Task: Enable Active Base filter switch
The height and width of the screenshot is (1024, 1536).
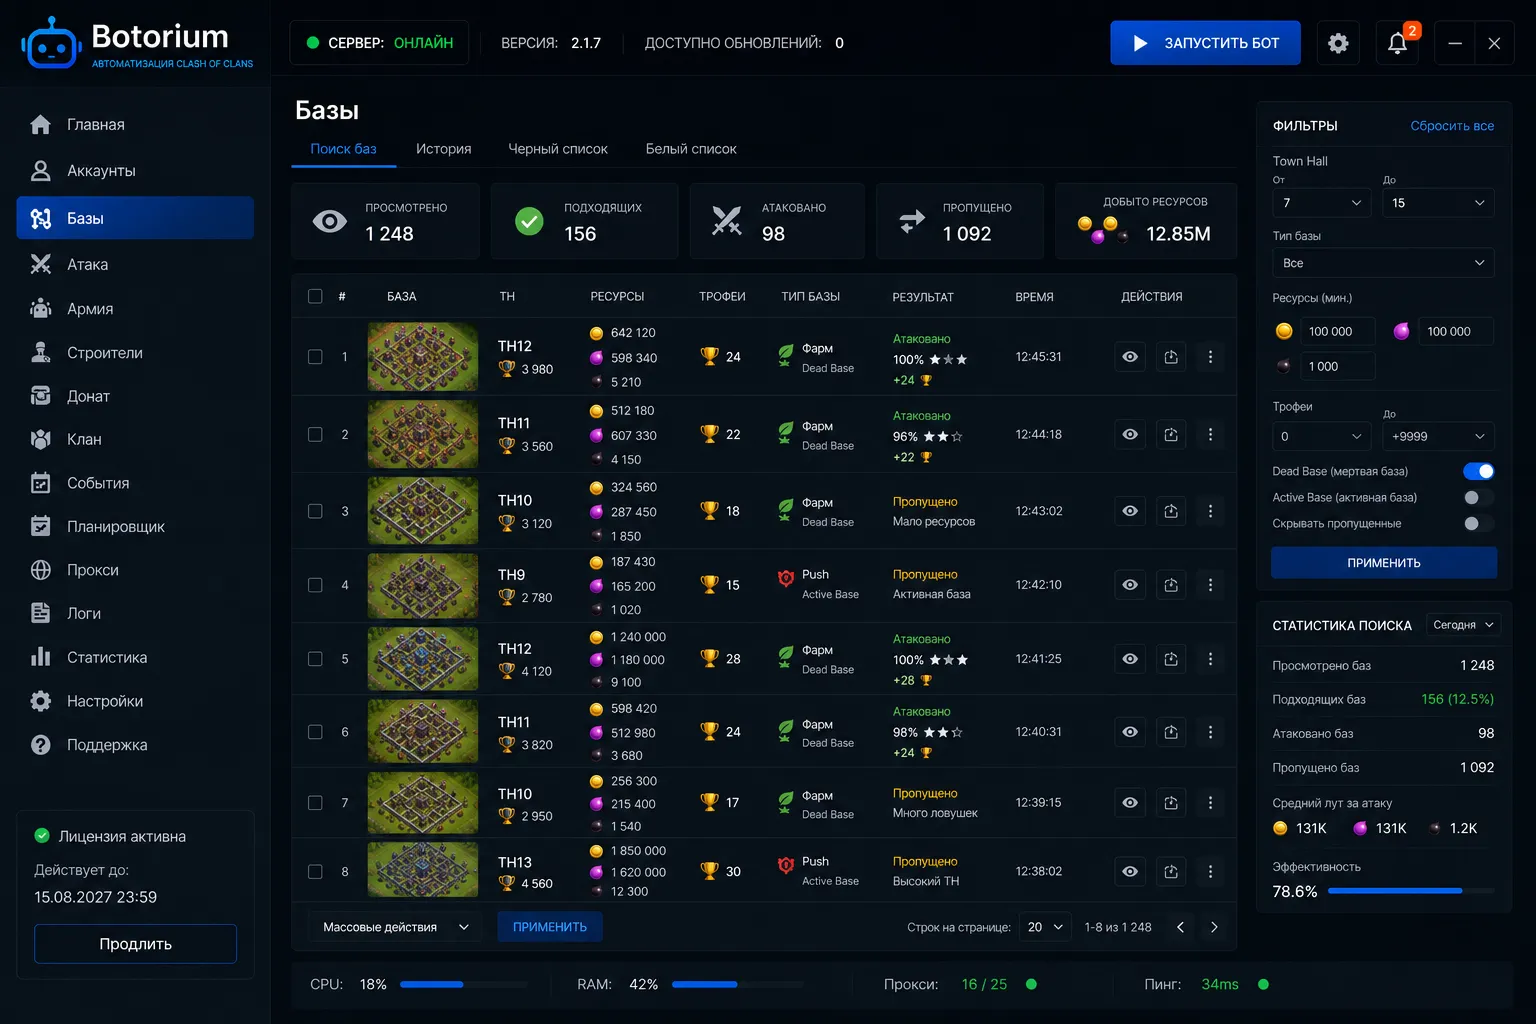Action: click(x=1478, y=497)
